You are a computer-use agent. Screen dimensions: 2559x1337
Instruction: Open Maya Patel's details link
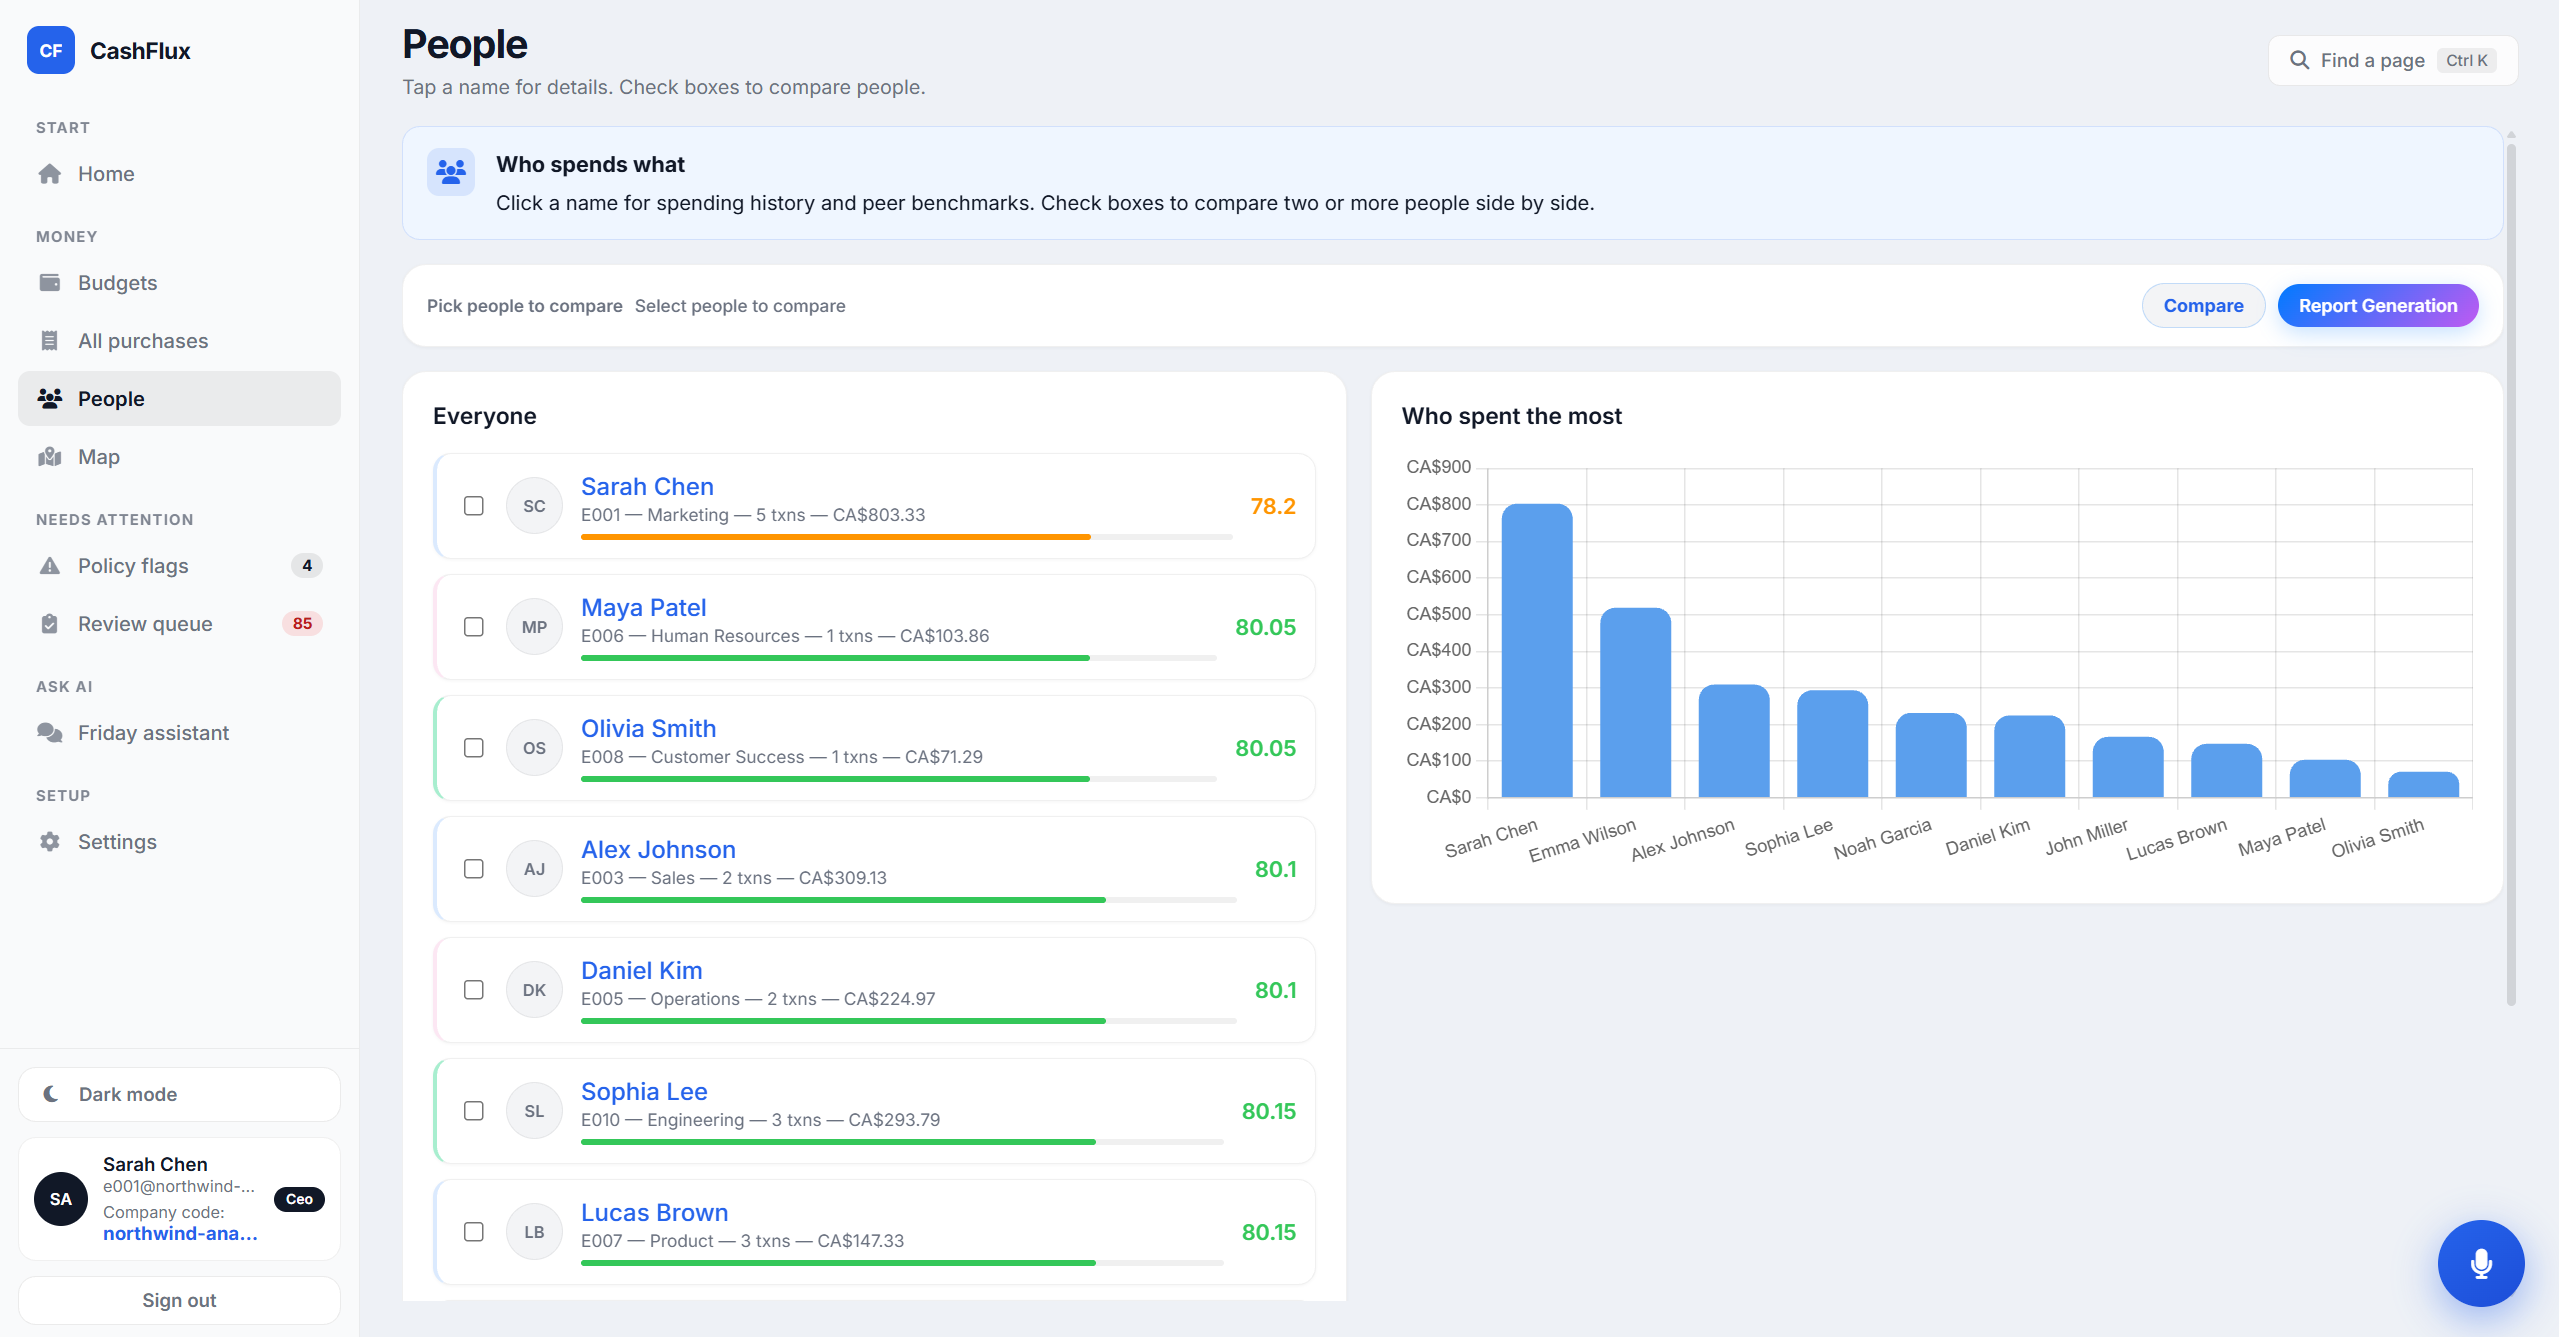(643, 608)
